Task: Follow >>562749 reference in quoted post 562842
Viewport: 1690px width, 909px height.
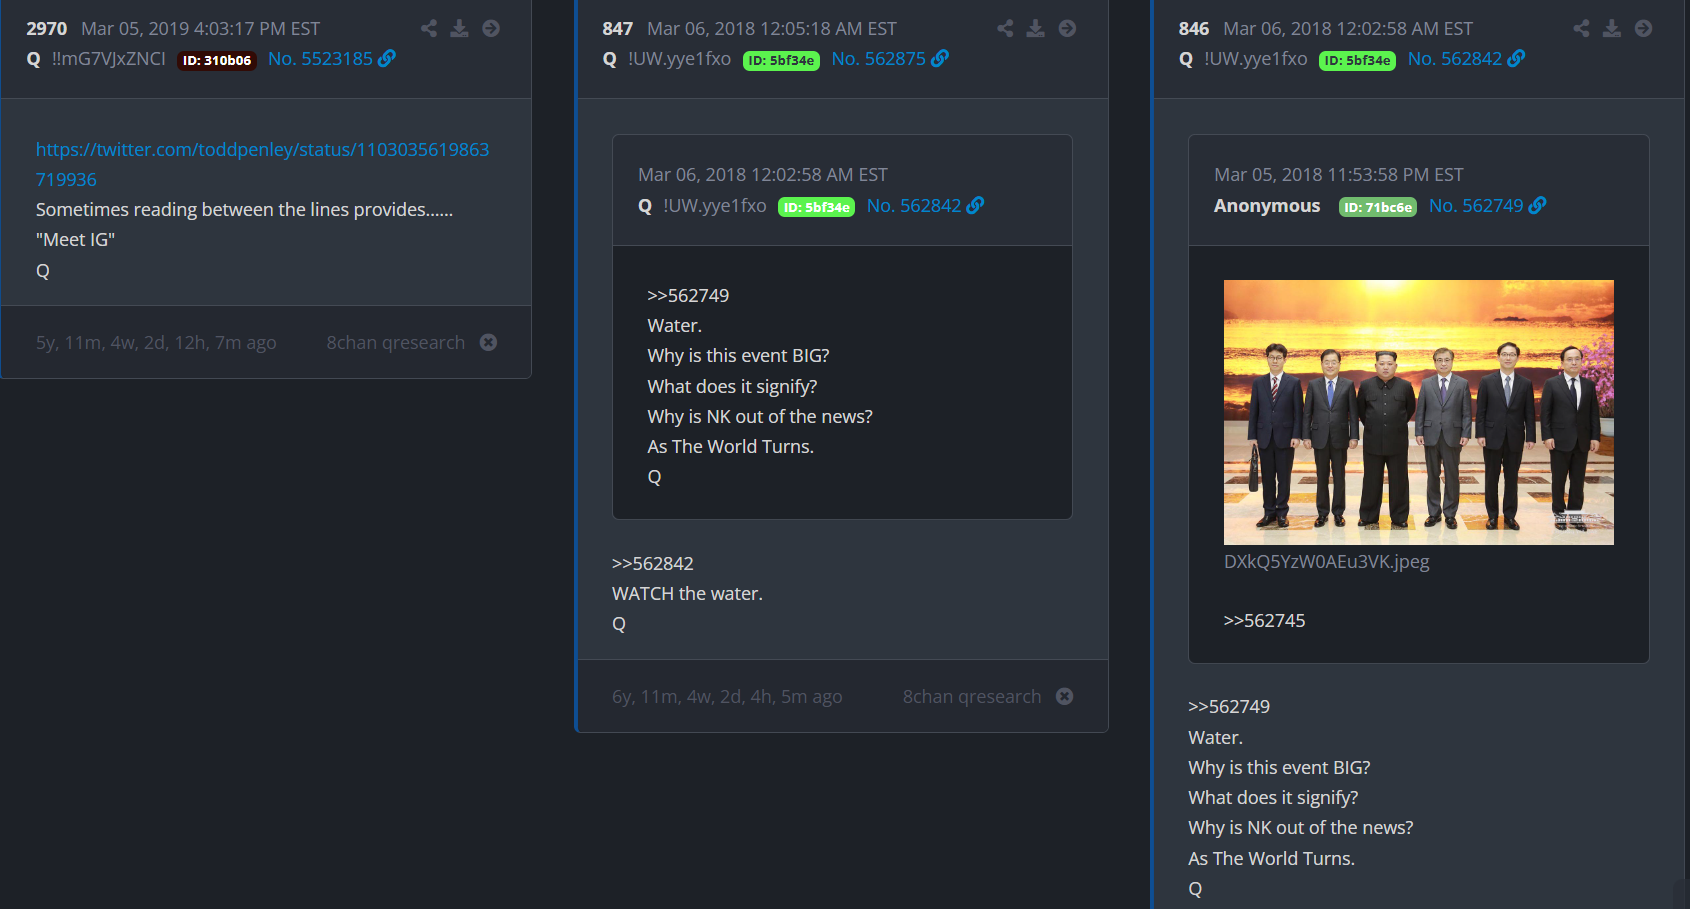Action: [688, 295]
